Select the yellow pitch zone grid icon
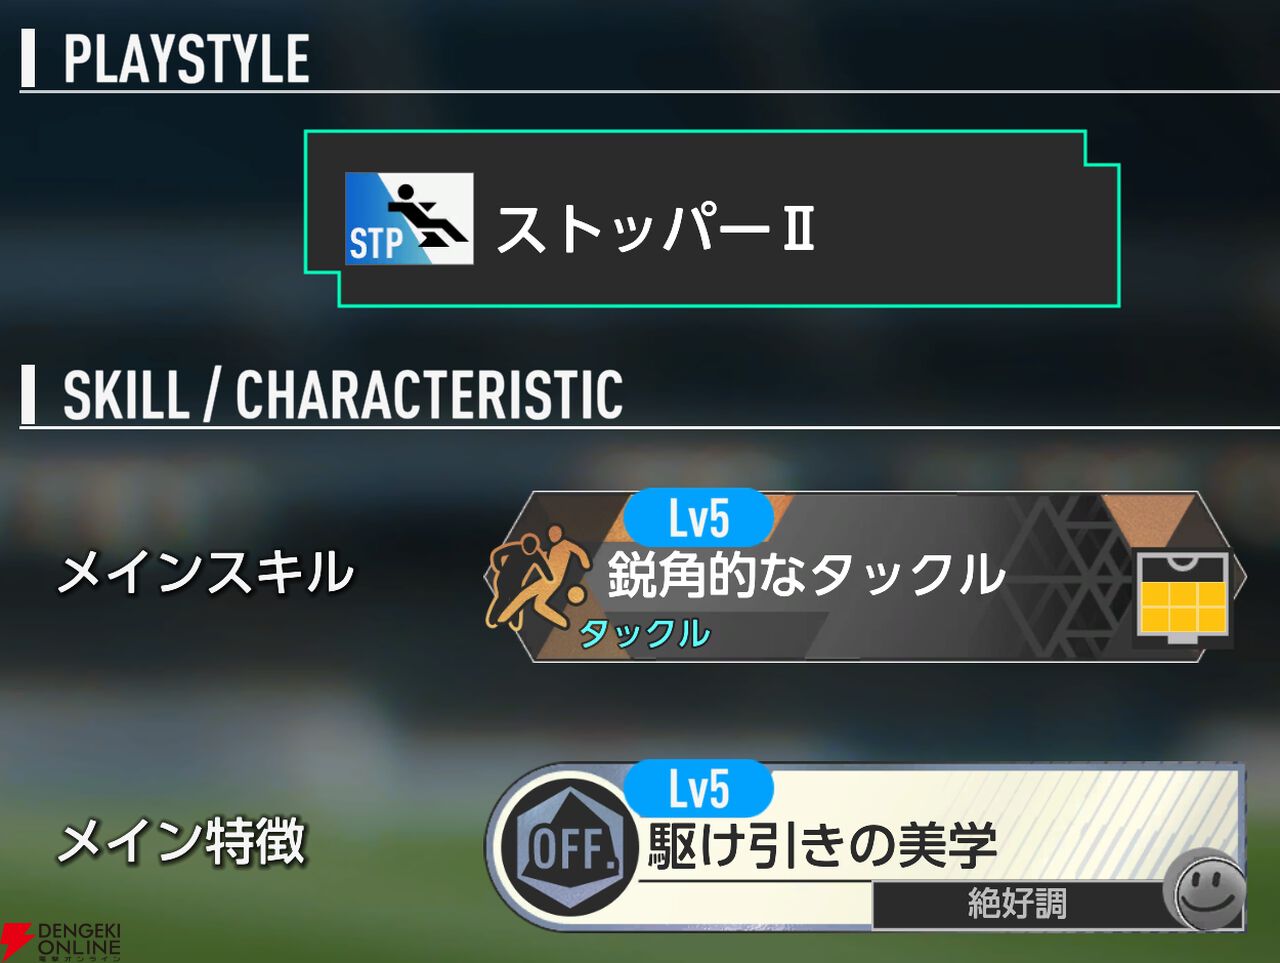1280x963 pixels. tap(1182, 598)
